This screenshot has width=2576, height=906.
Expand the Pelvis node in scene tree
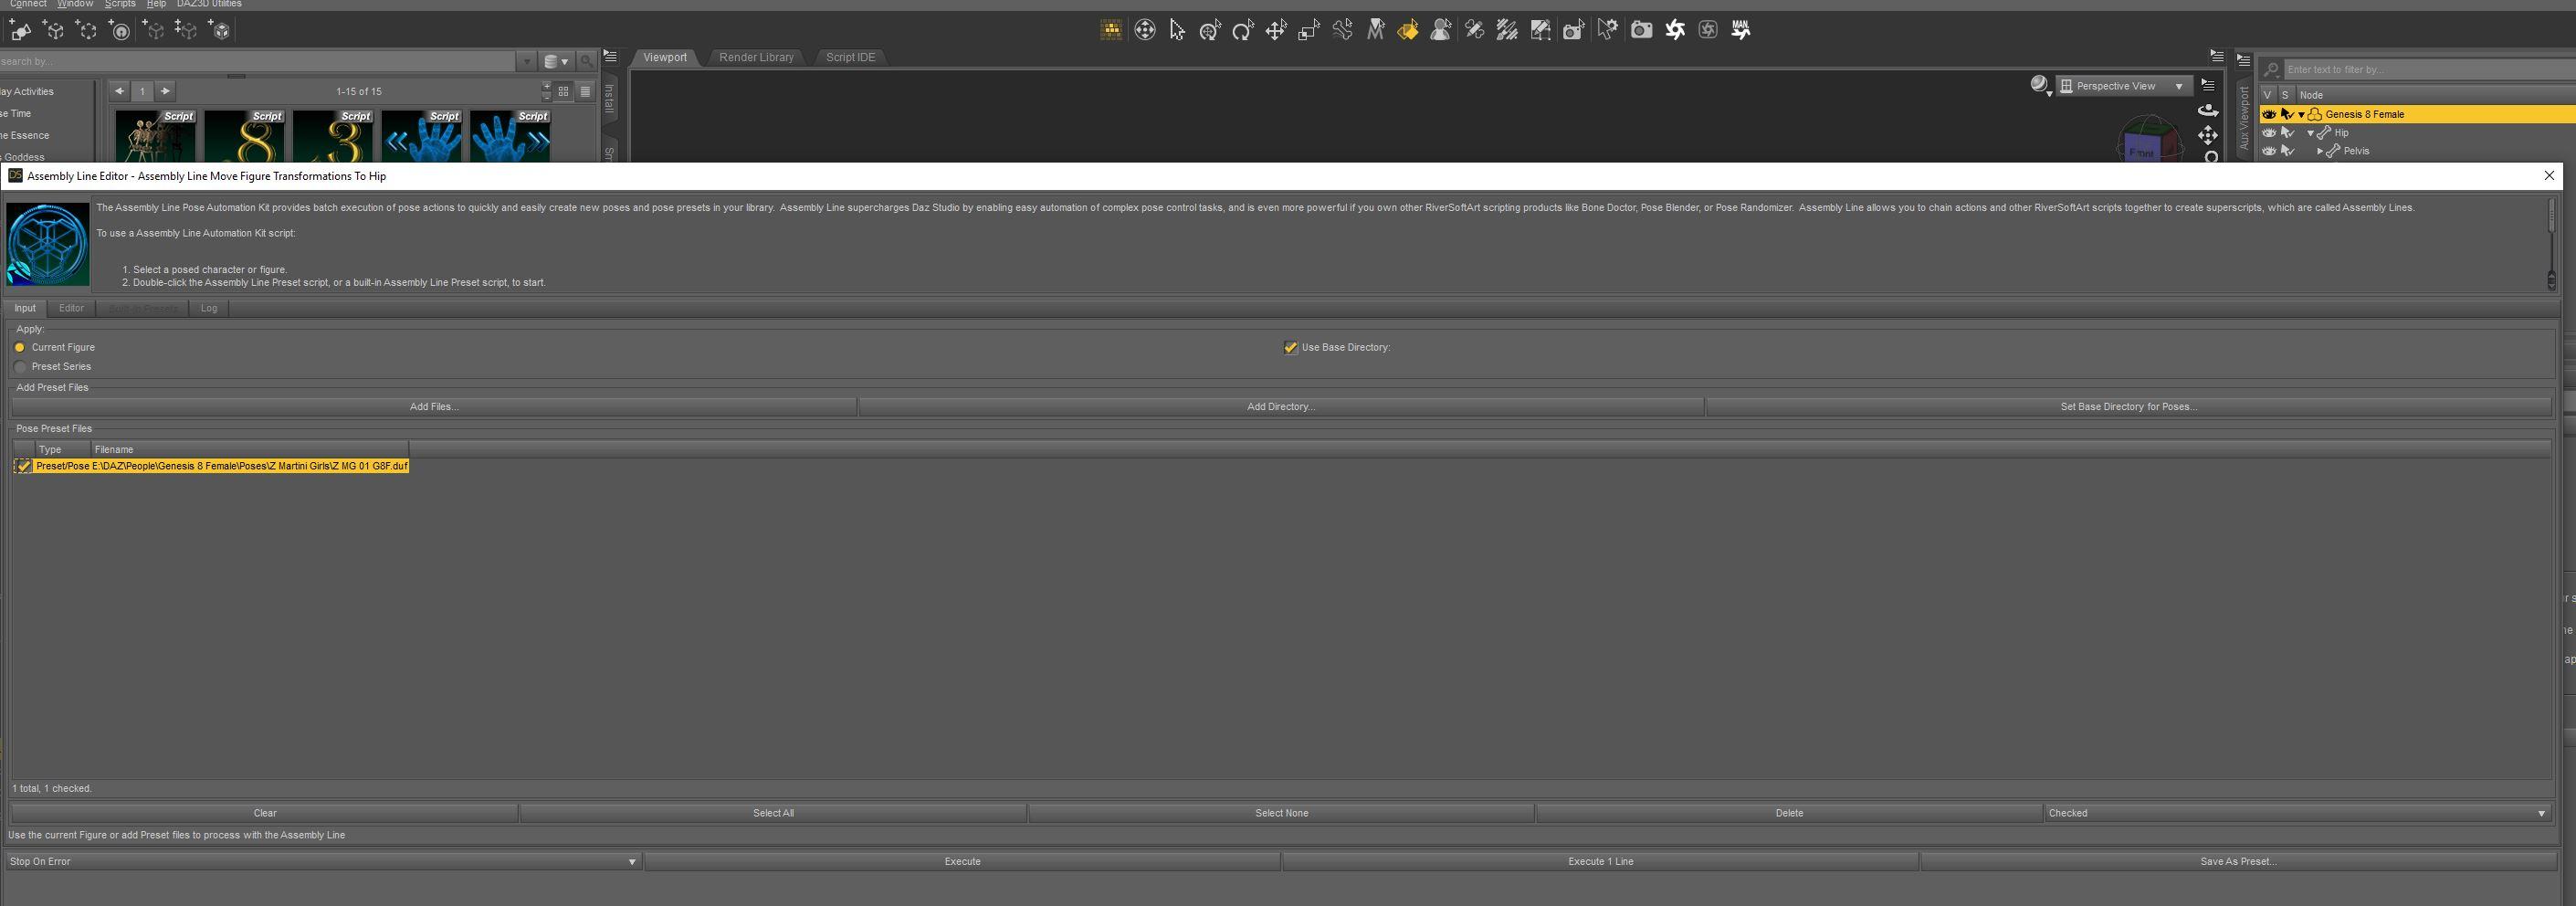coord(2320,151)
